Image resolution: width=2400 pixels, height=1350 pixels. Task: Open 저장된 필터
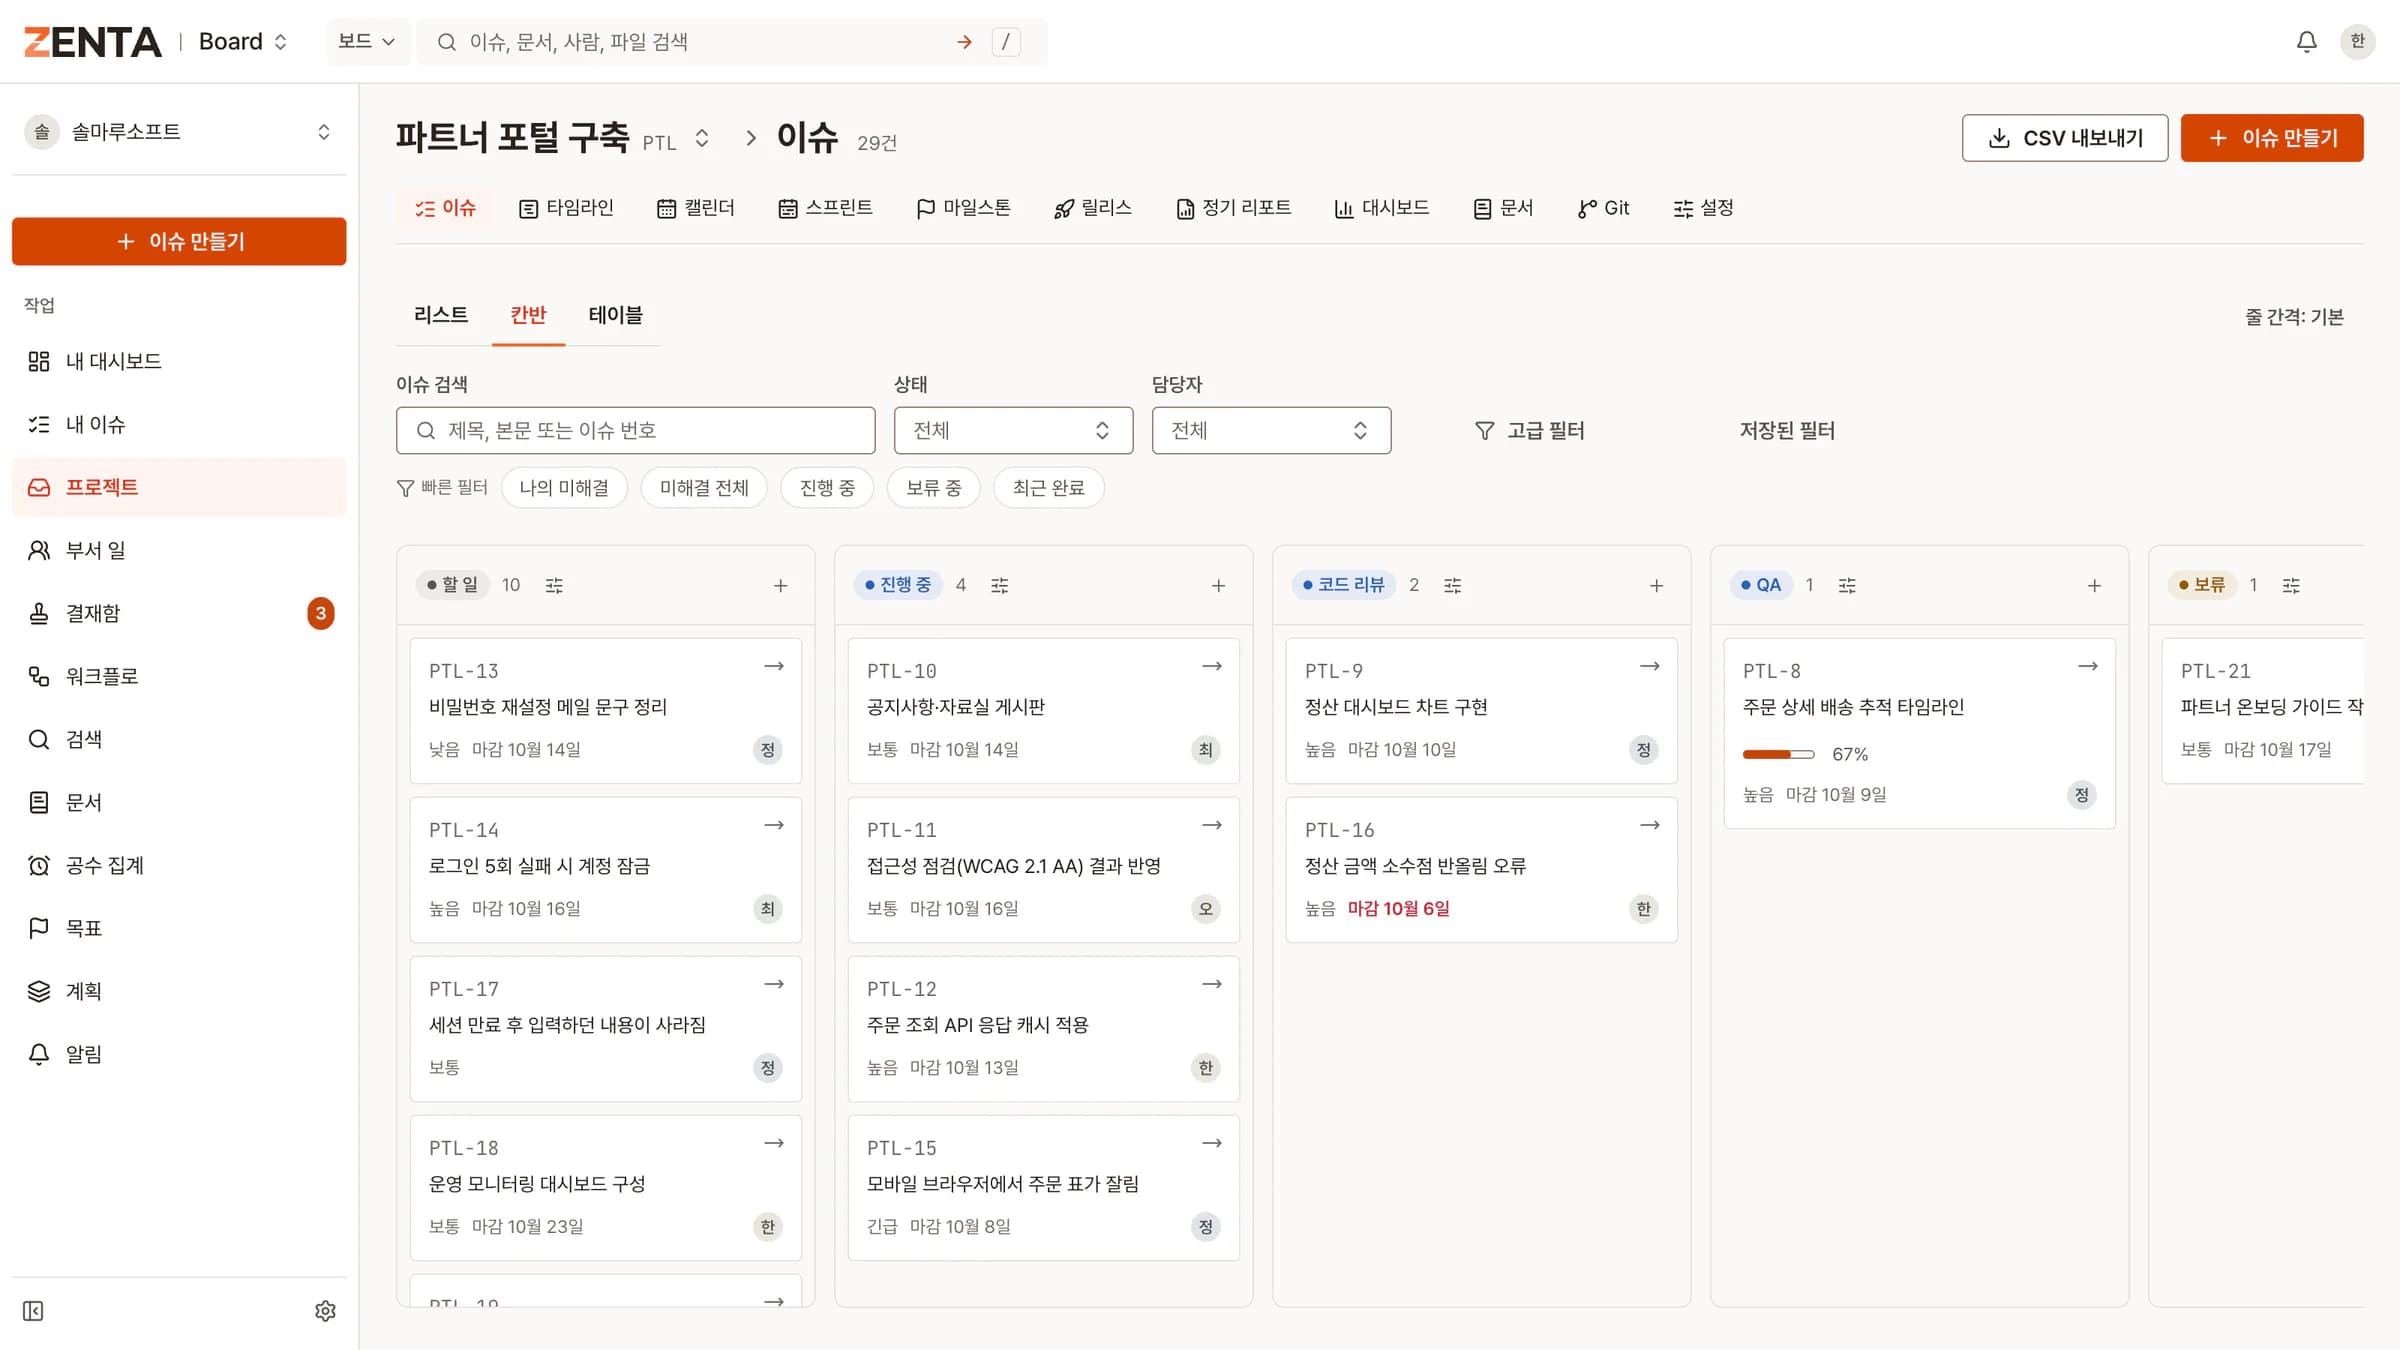coord(1787,430)
